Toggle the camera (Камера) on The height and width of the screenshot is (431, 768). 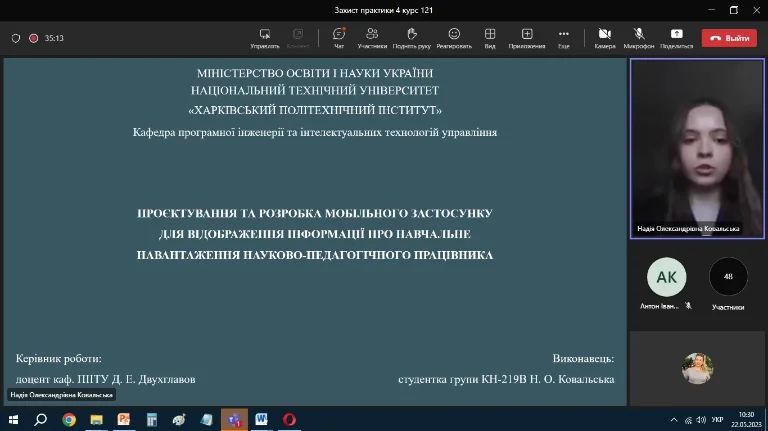[604, 37]
